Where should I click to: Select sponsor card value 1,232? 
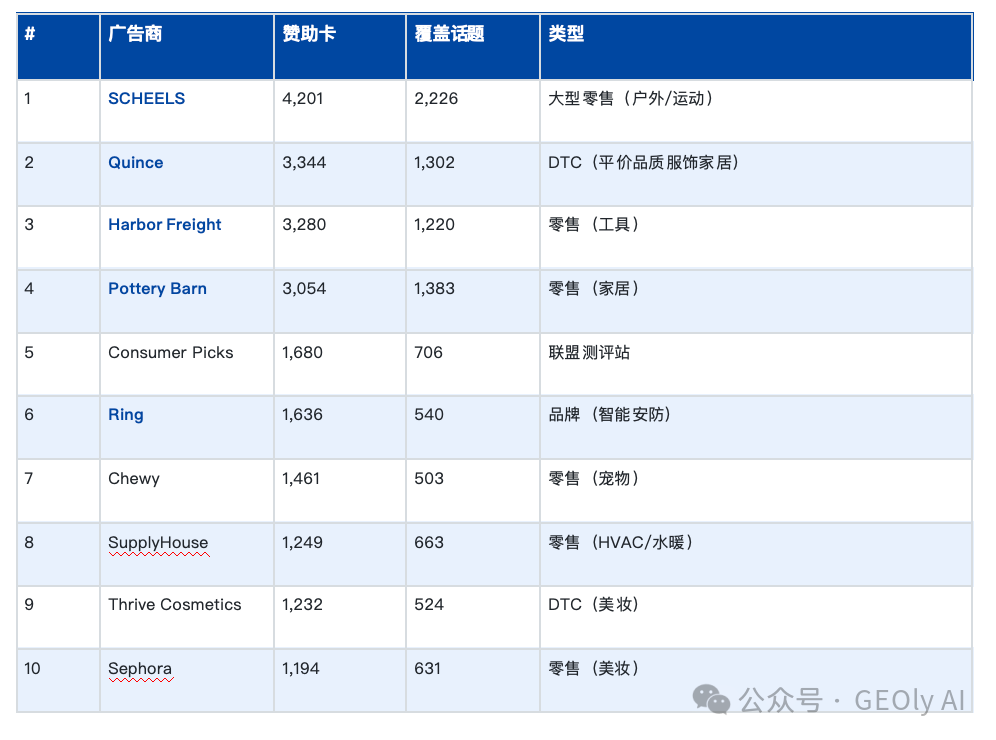click(302, 605)
